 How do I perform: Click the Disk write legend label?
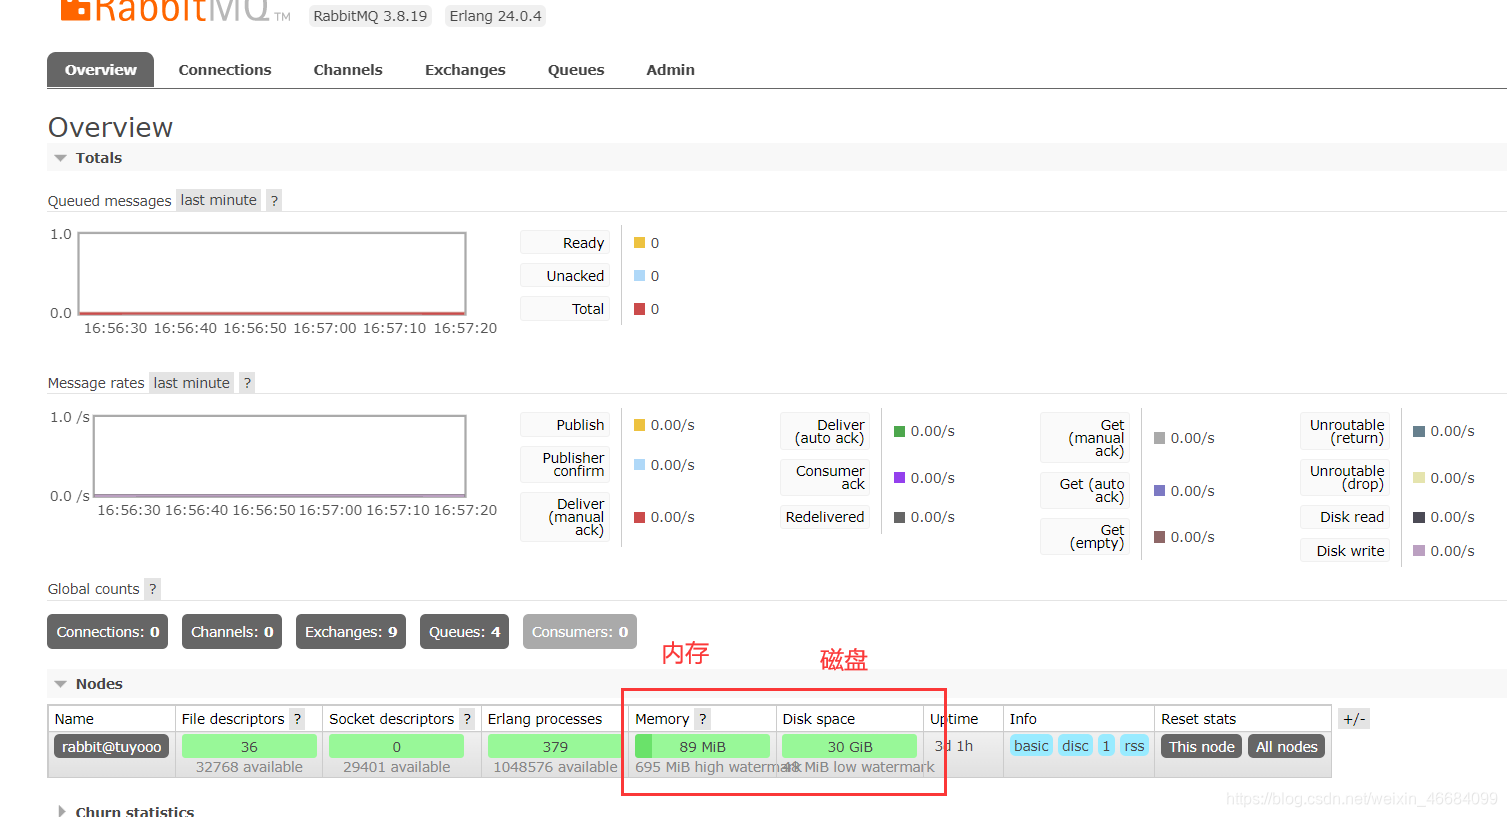[x=1345, y=551]
